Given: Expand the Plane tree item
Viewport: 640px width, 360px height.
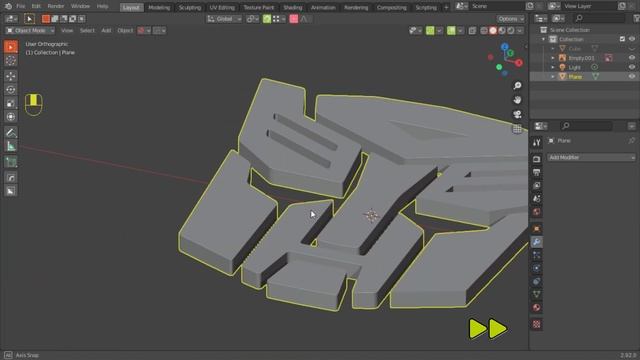Looking at the screenshot, I should coord(553,76).
